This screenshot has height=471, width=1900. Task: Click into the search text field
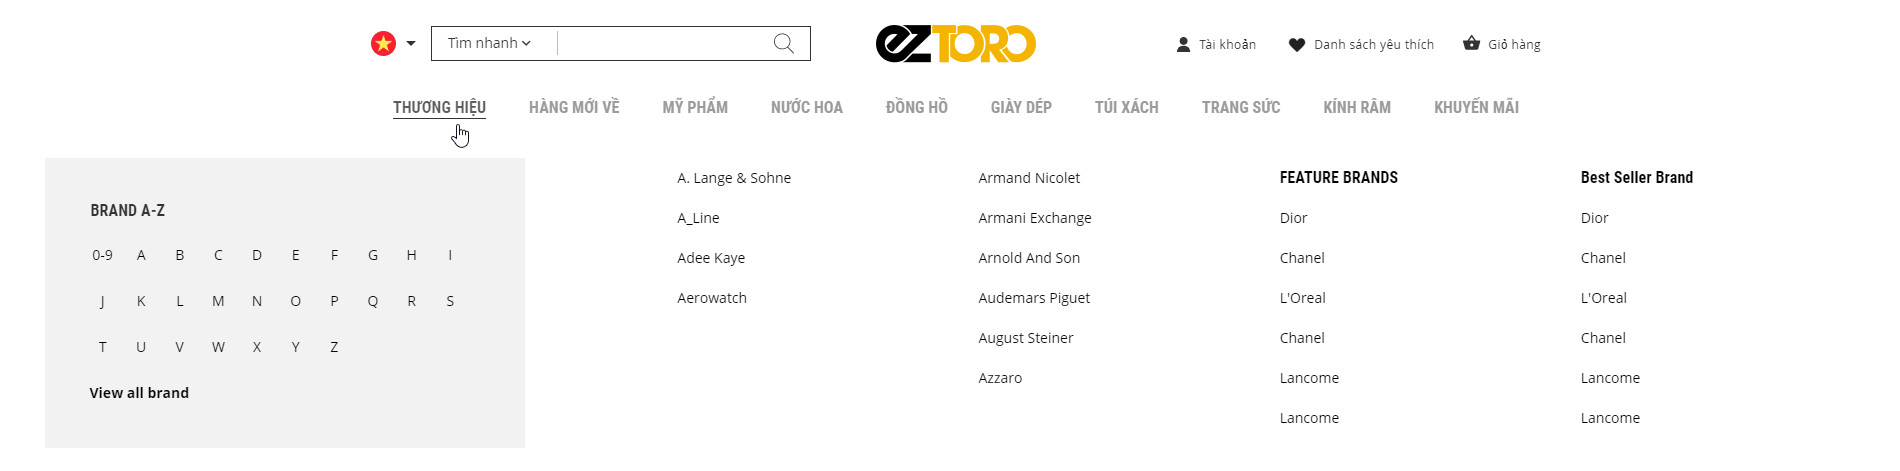[660, 43]
